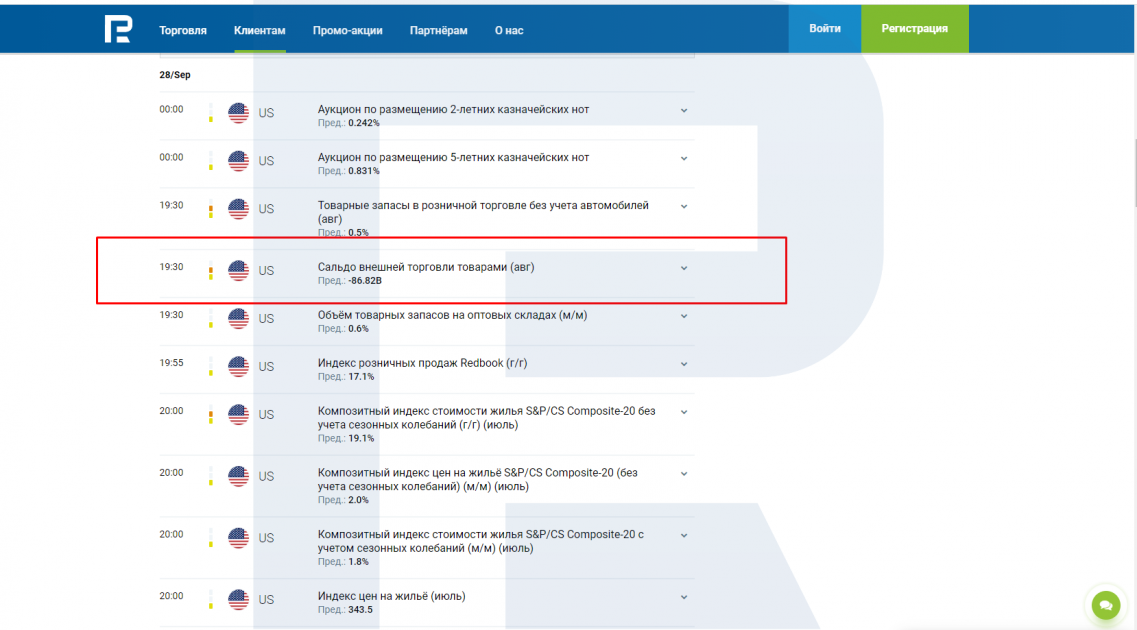
Task: Click importance indicator for Redbook retail sales row
Action: [211, 366]
